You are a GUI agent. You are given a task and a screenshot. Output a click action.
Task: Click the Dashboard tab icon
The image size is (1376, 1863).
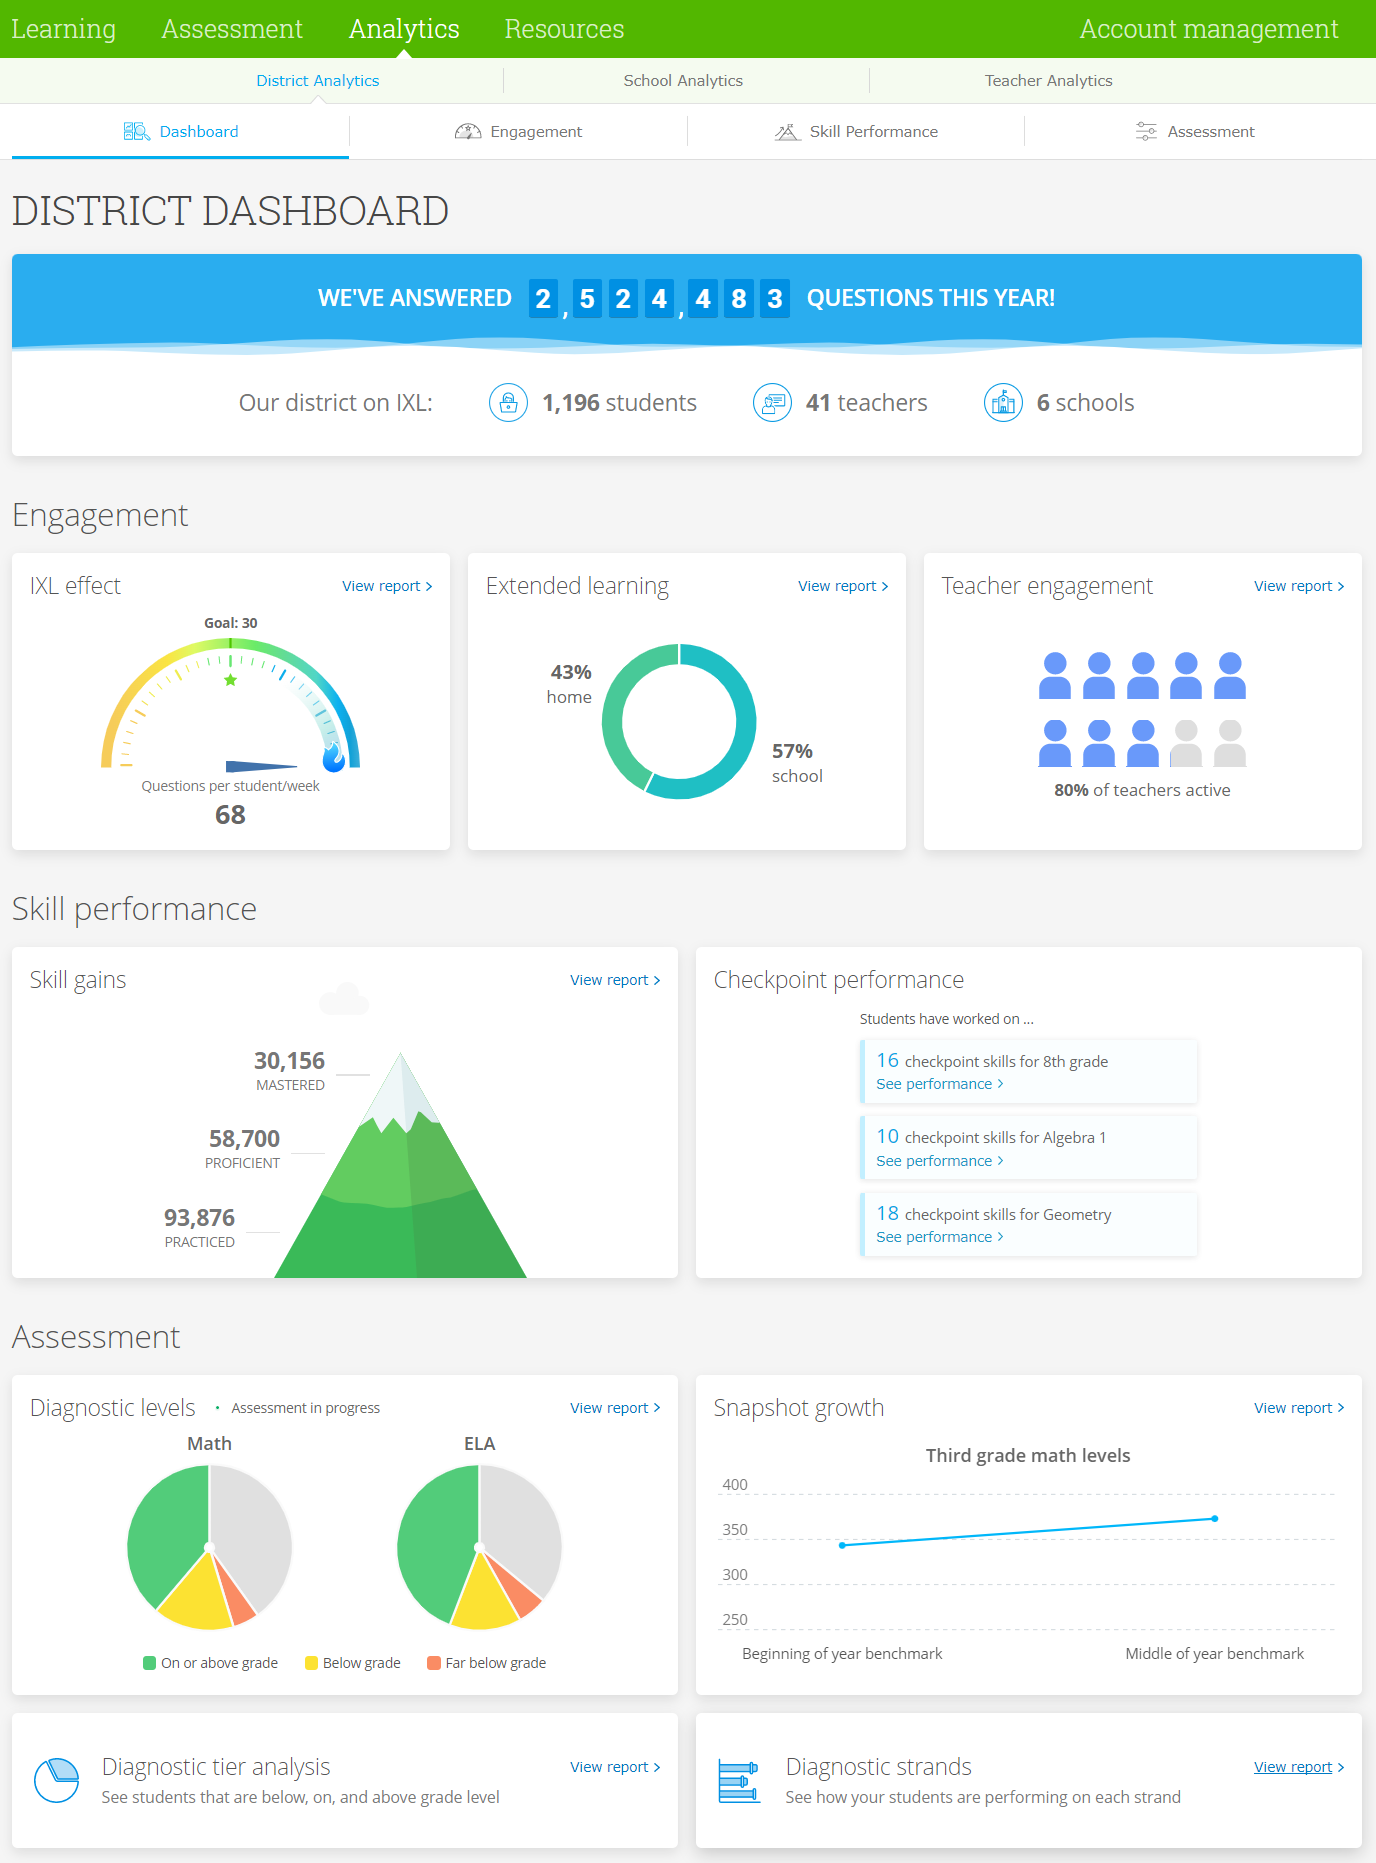click(x=136, y=131)
